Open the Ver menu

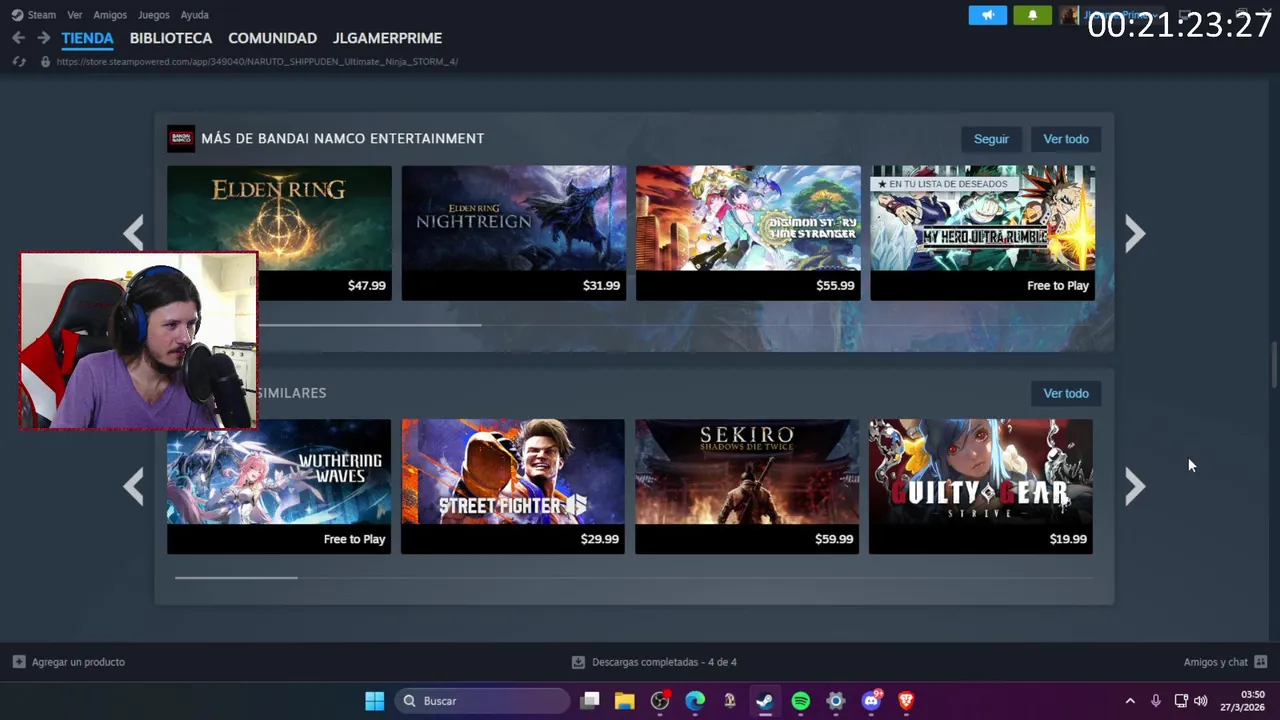[75, 15]
